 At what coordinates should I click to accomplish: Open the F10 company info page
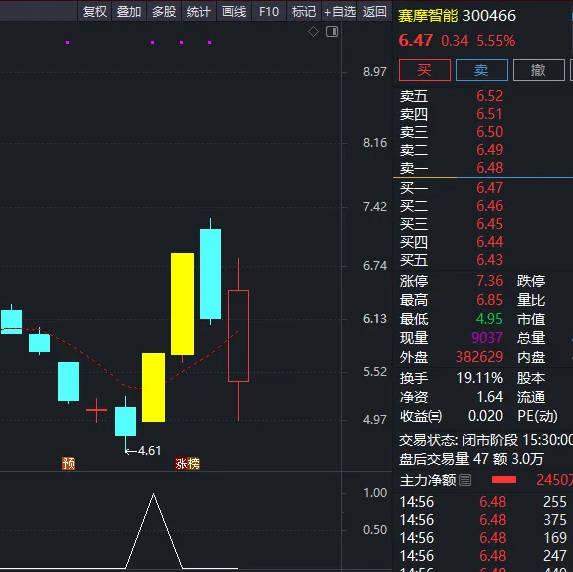pyautogui.click(x=269, y=12)
